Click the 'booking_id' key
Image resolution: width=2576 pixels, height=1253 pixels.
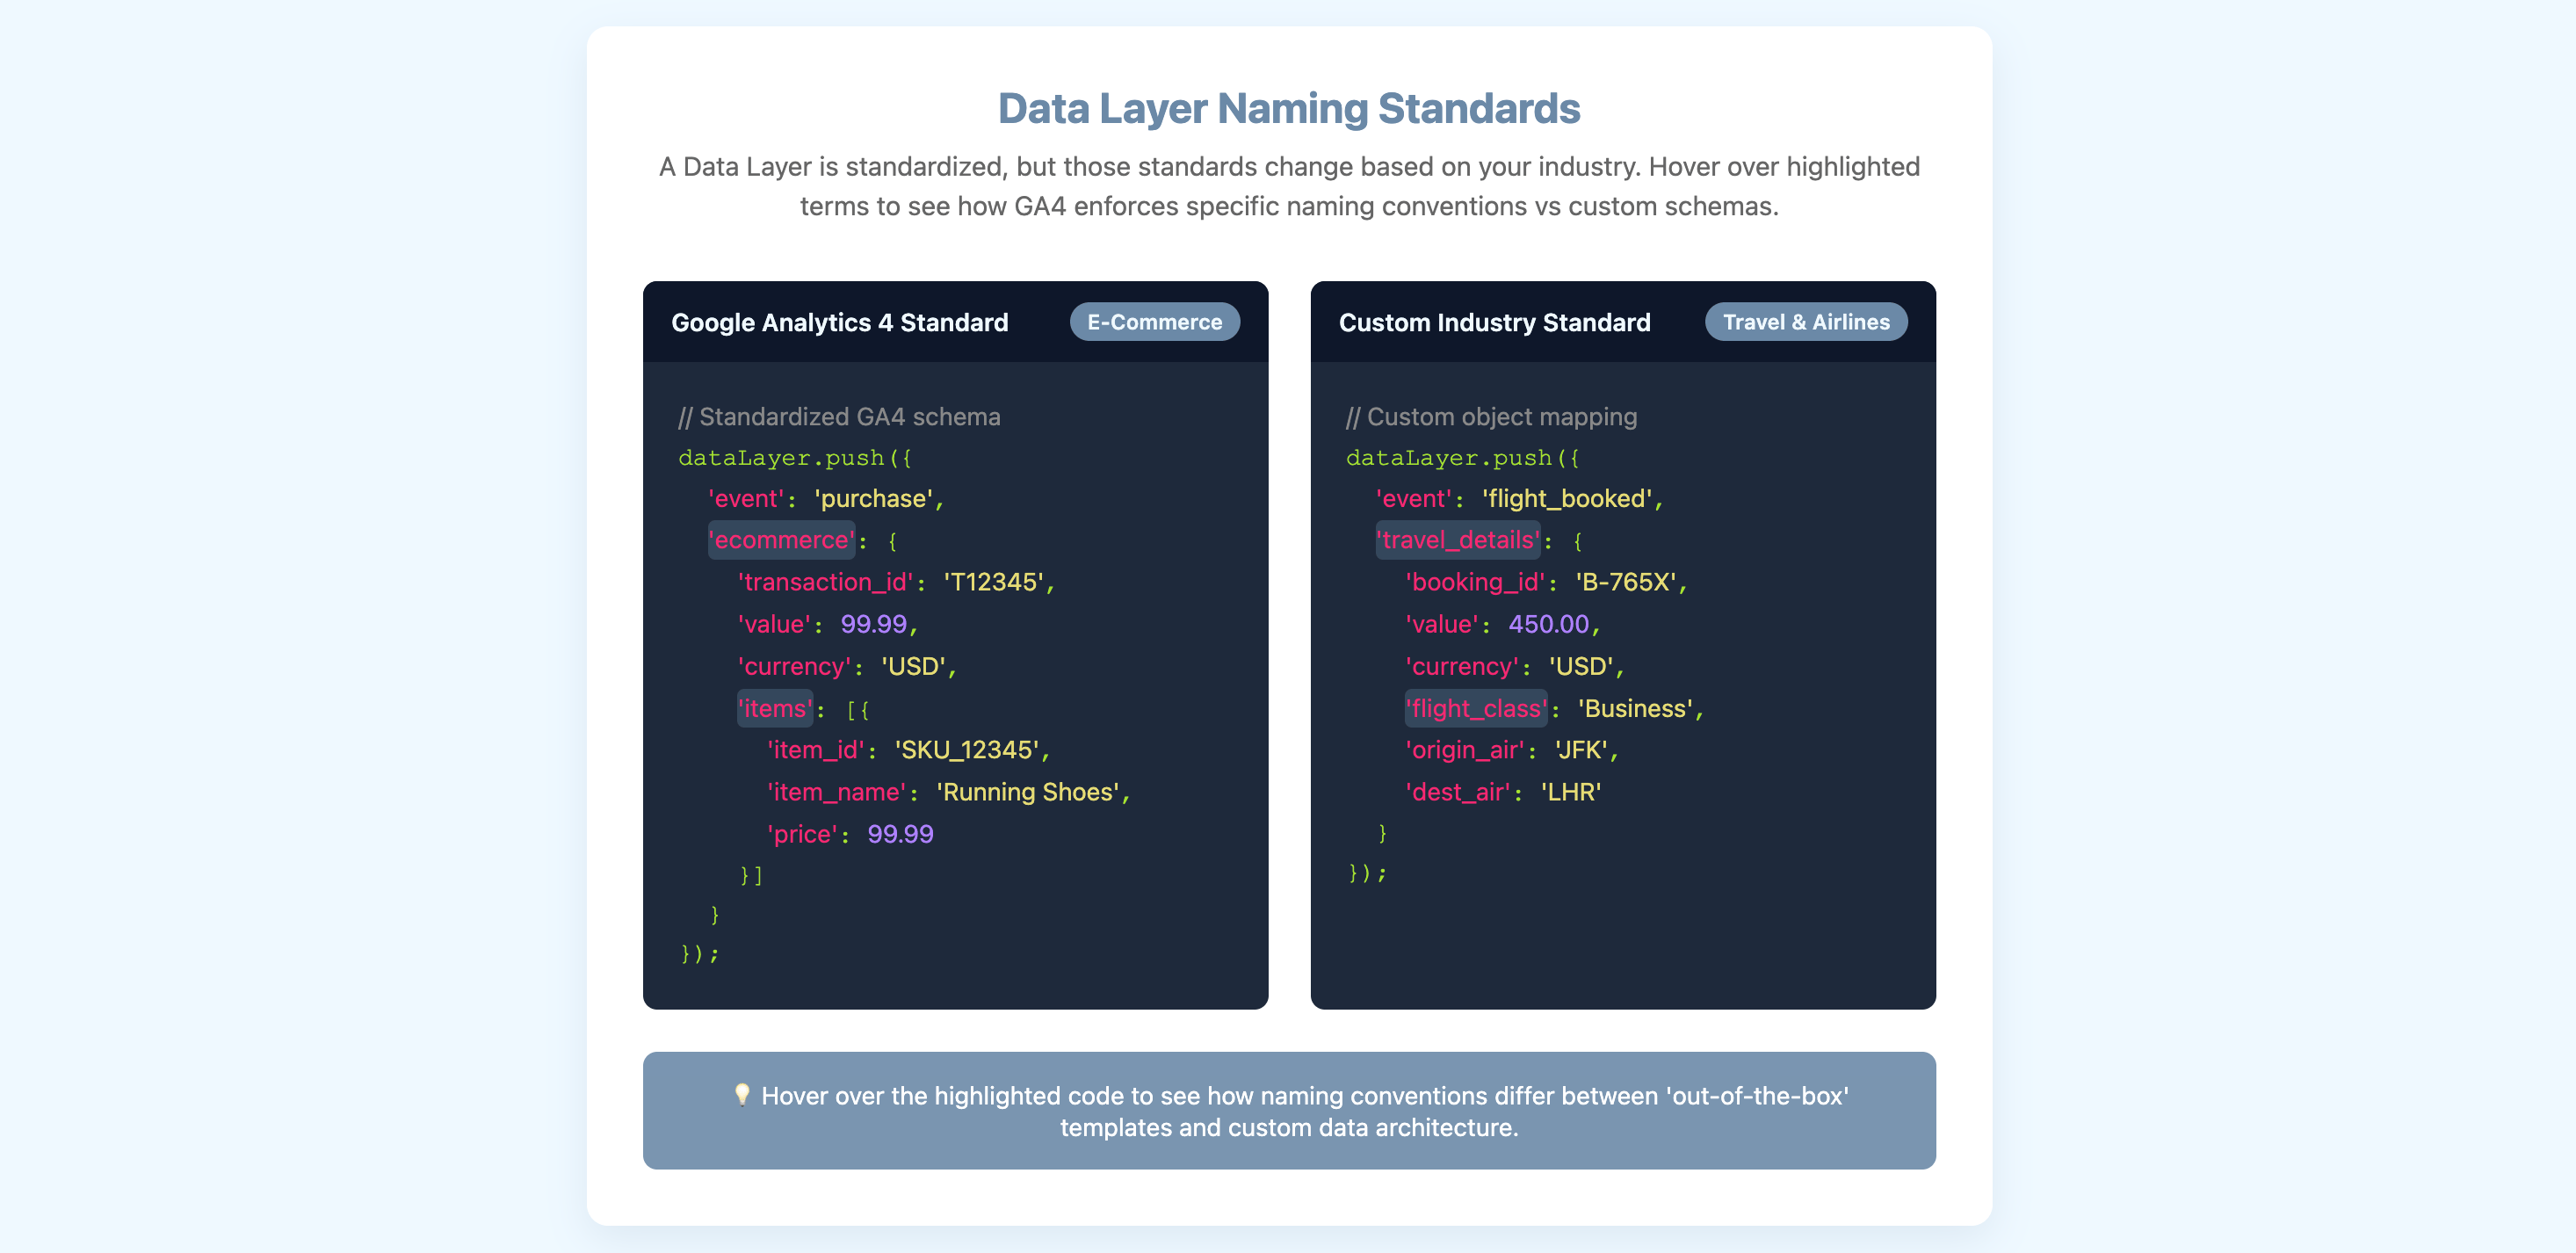(x=1475, y=582)
